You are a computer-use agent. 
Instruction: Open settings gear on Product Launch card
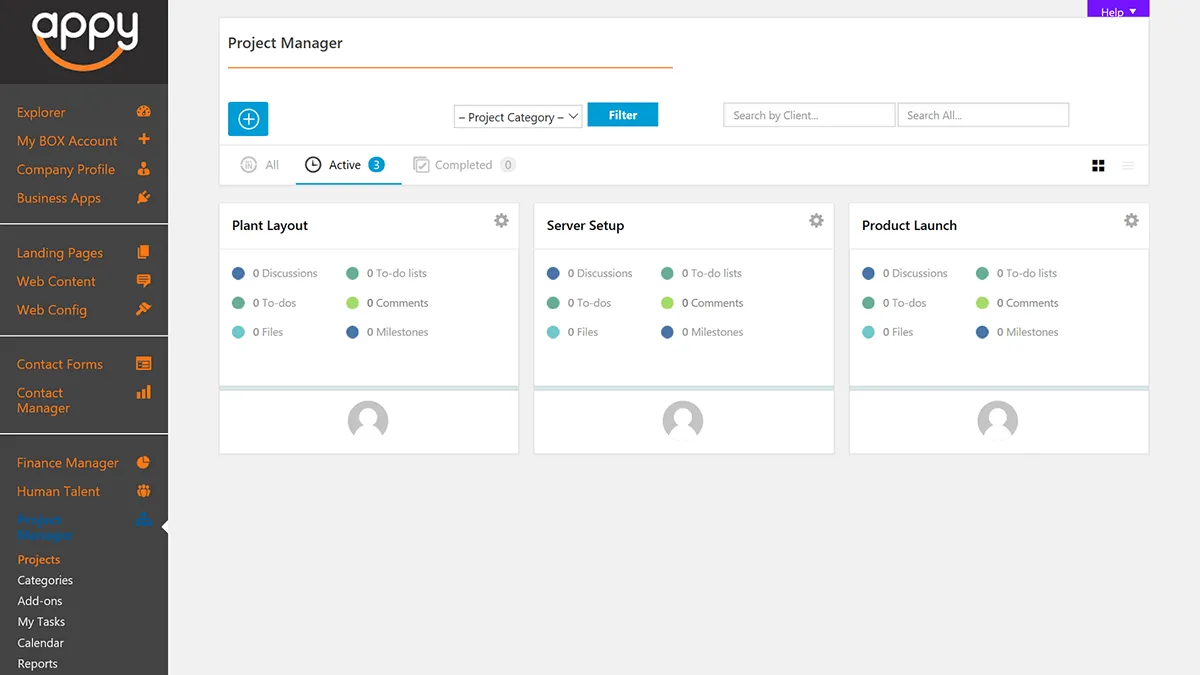coord(1131,220)
